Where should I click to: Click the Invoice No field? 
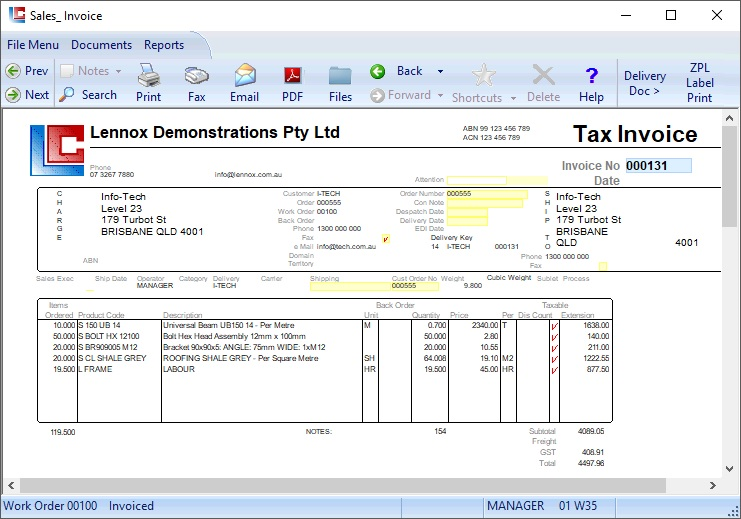(657, 166)
